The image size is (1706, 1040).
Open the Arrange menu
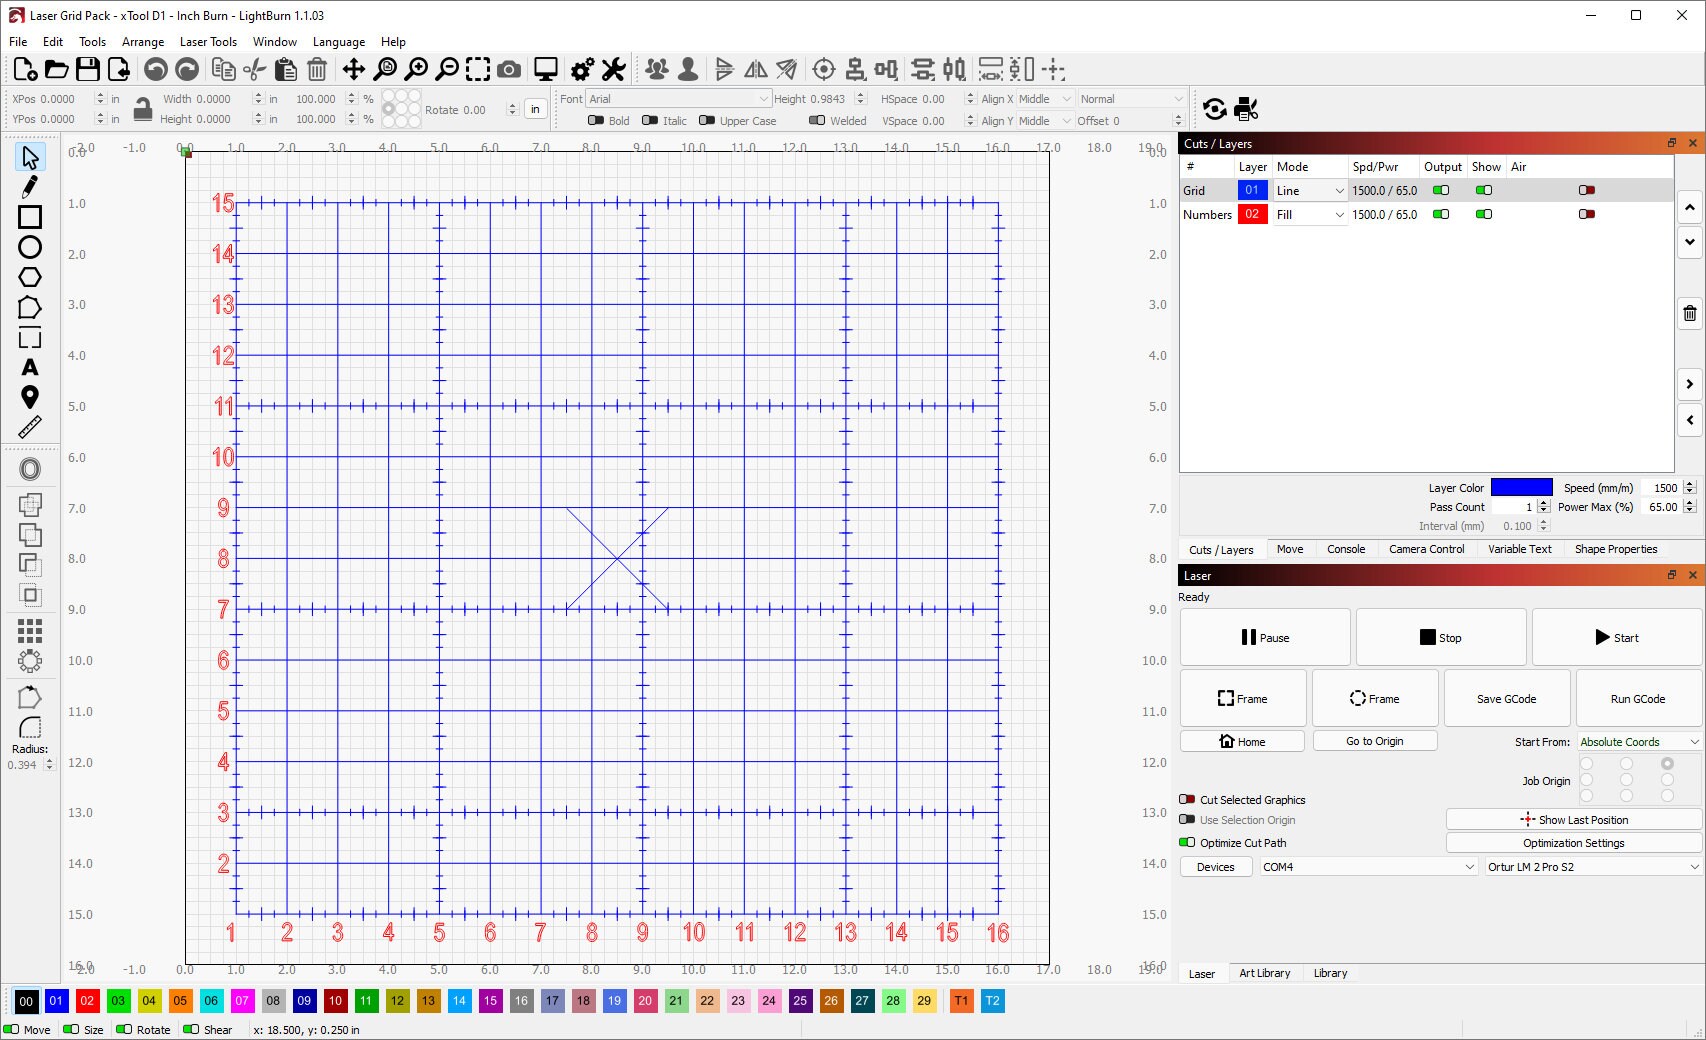coord(142,42)
